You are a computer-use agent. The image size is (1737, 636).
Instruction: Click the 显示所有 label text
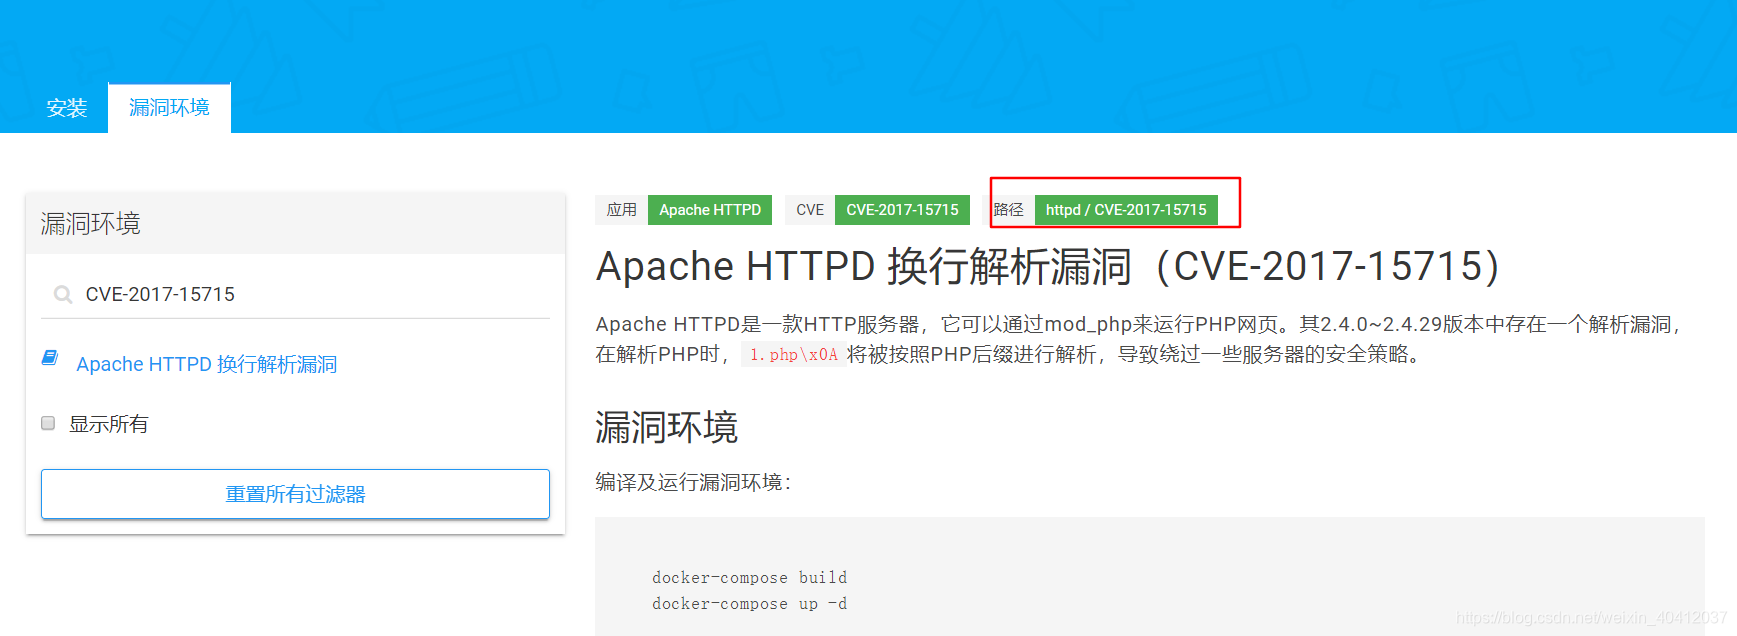[108, 424]
